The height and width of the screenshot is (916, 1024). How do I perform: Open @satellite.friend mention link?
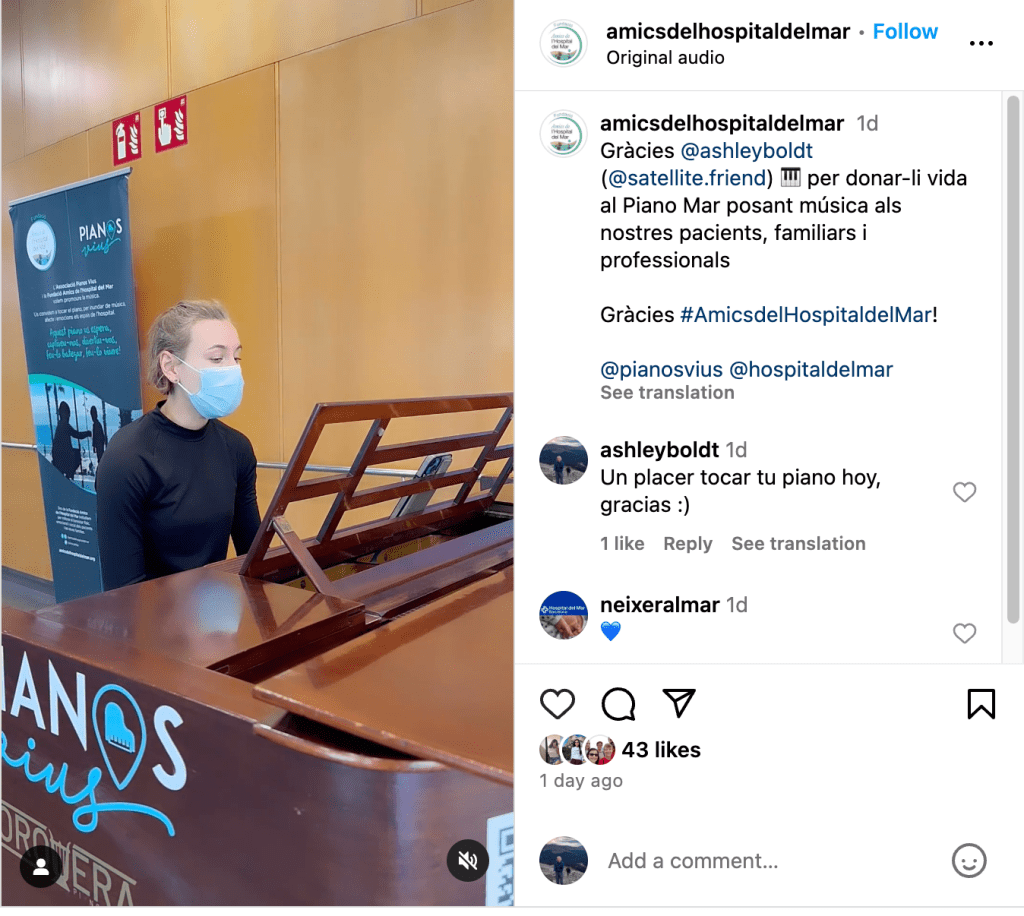pyautogui.click(x=686, y=178)
